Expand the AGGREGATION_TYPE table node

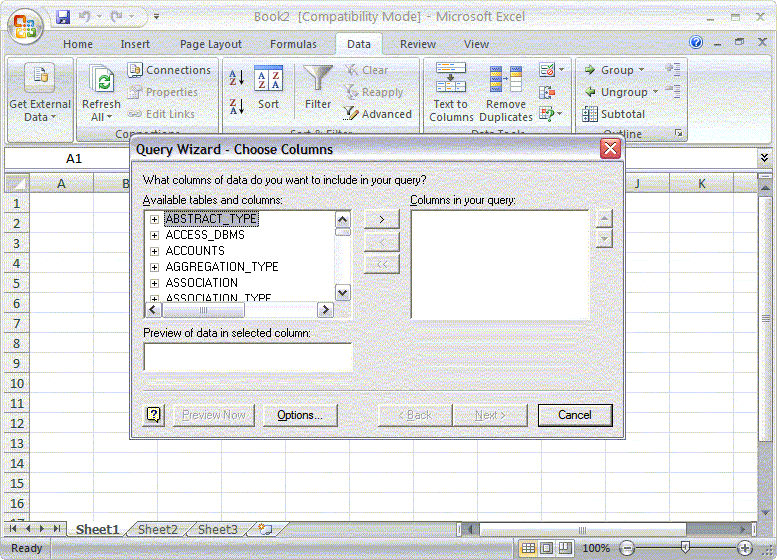[x=155, y=268]
